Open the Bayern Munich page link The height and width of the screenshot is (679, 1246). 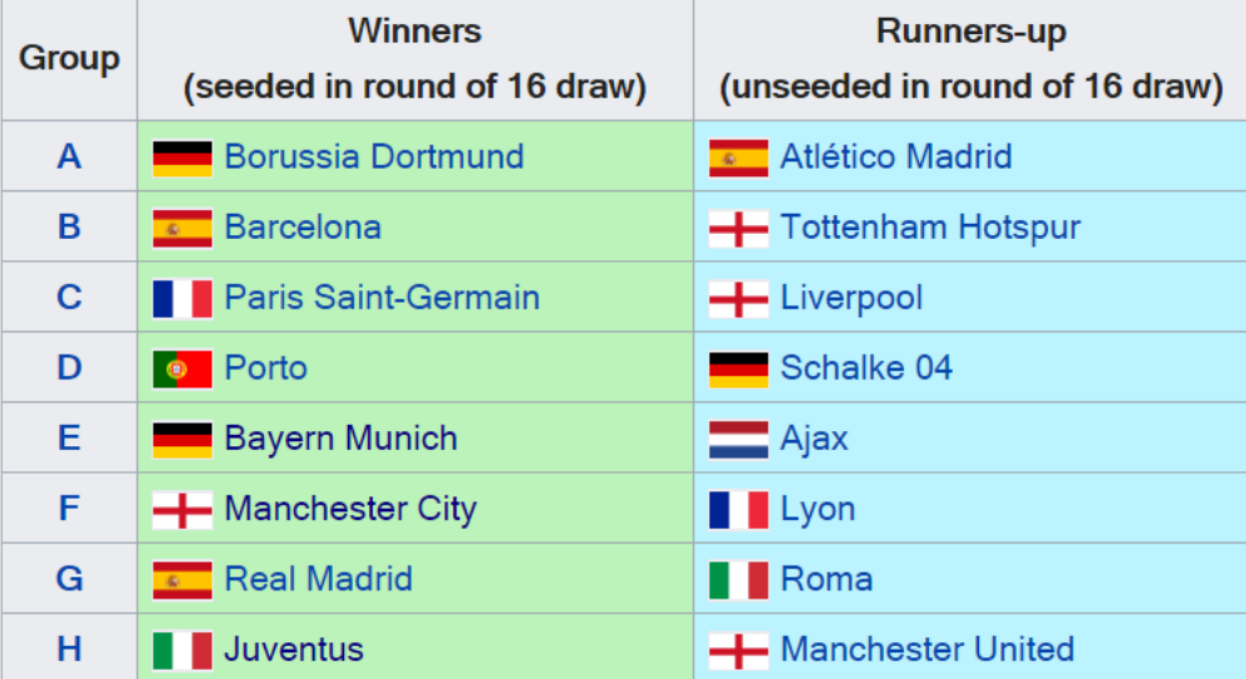[340, 439]
